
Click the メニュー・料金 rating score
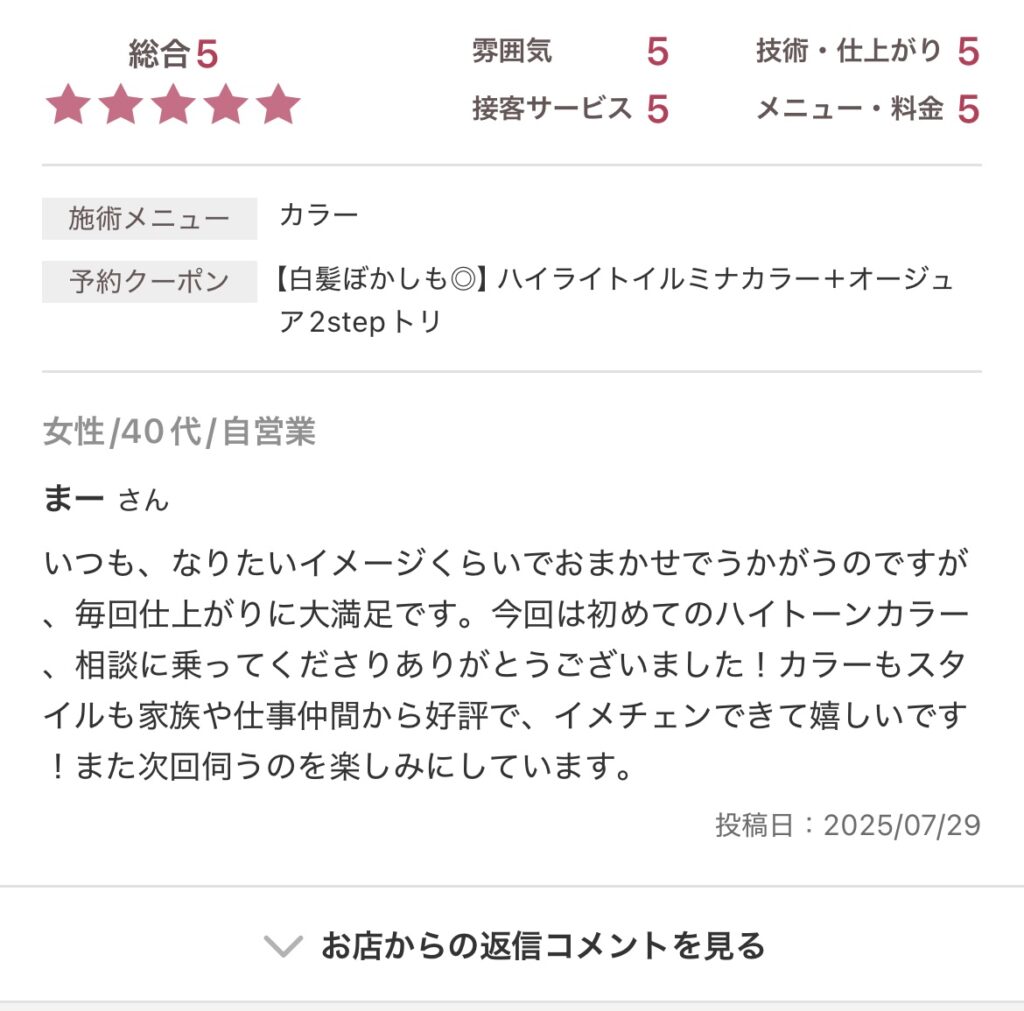(x=967, y=109)
